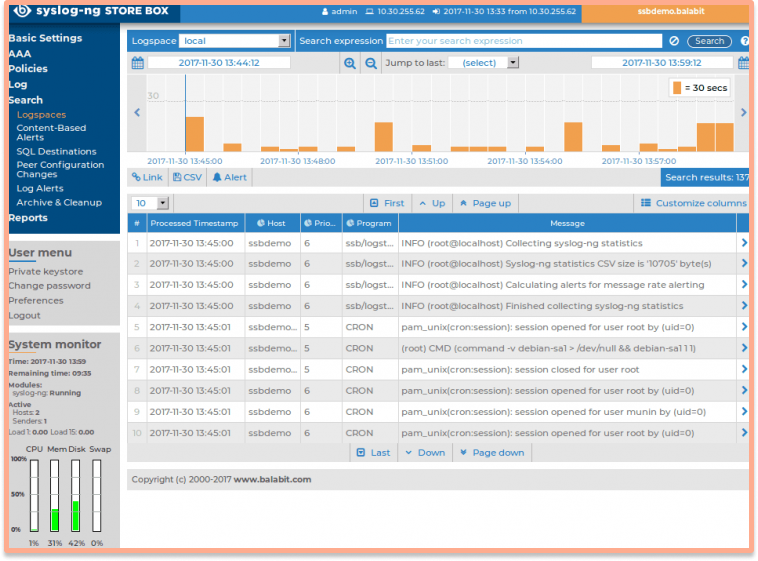The image size is (758, 561).
Task: Open the start date calendar icon
Action: point(138,62)
